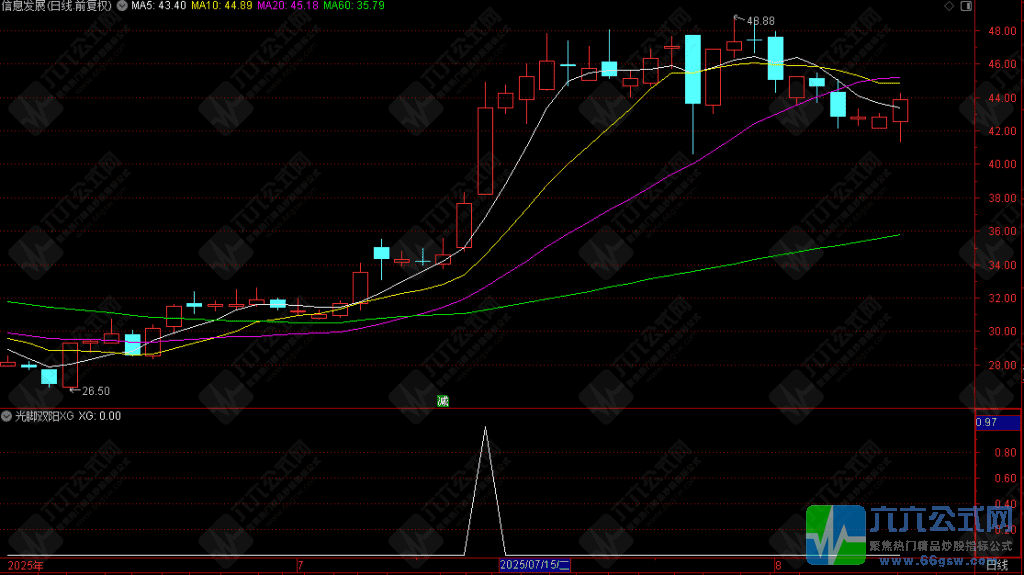The width and height of the screenshot is (1024, 575).
Task: Click the large cyan candlestick below the 48.88 high
Action: [x=775, y=58]
